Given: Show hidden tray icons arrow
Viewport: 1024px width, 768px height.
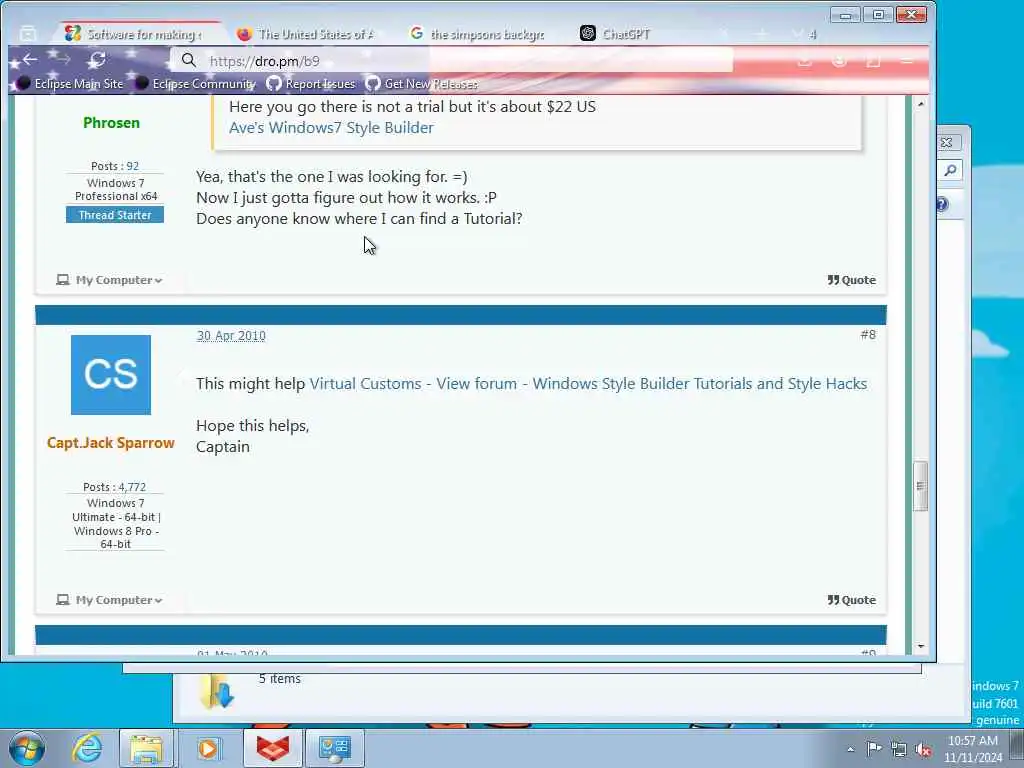Looking at the screenshot, I should (850, 749).
